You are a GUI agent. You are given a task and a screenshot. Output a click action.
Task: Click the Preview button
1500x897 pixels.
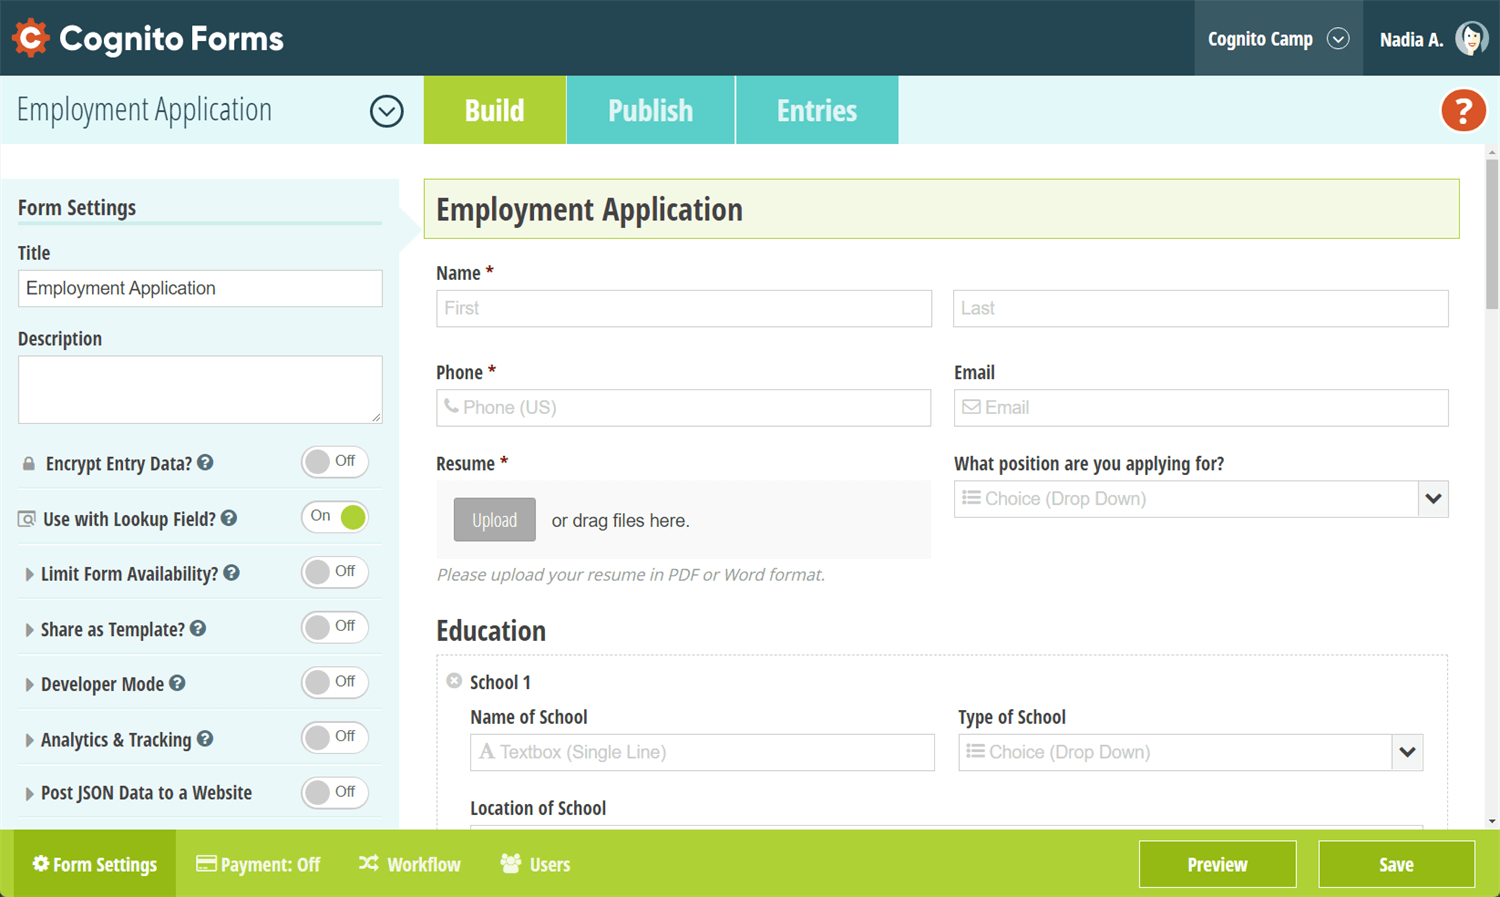pyautogui.click(x=1217, y=864)
